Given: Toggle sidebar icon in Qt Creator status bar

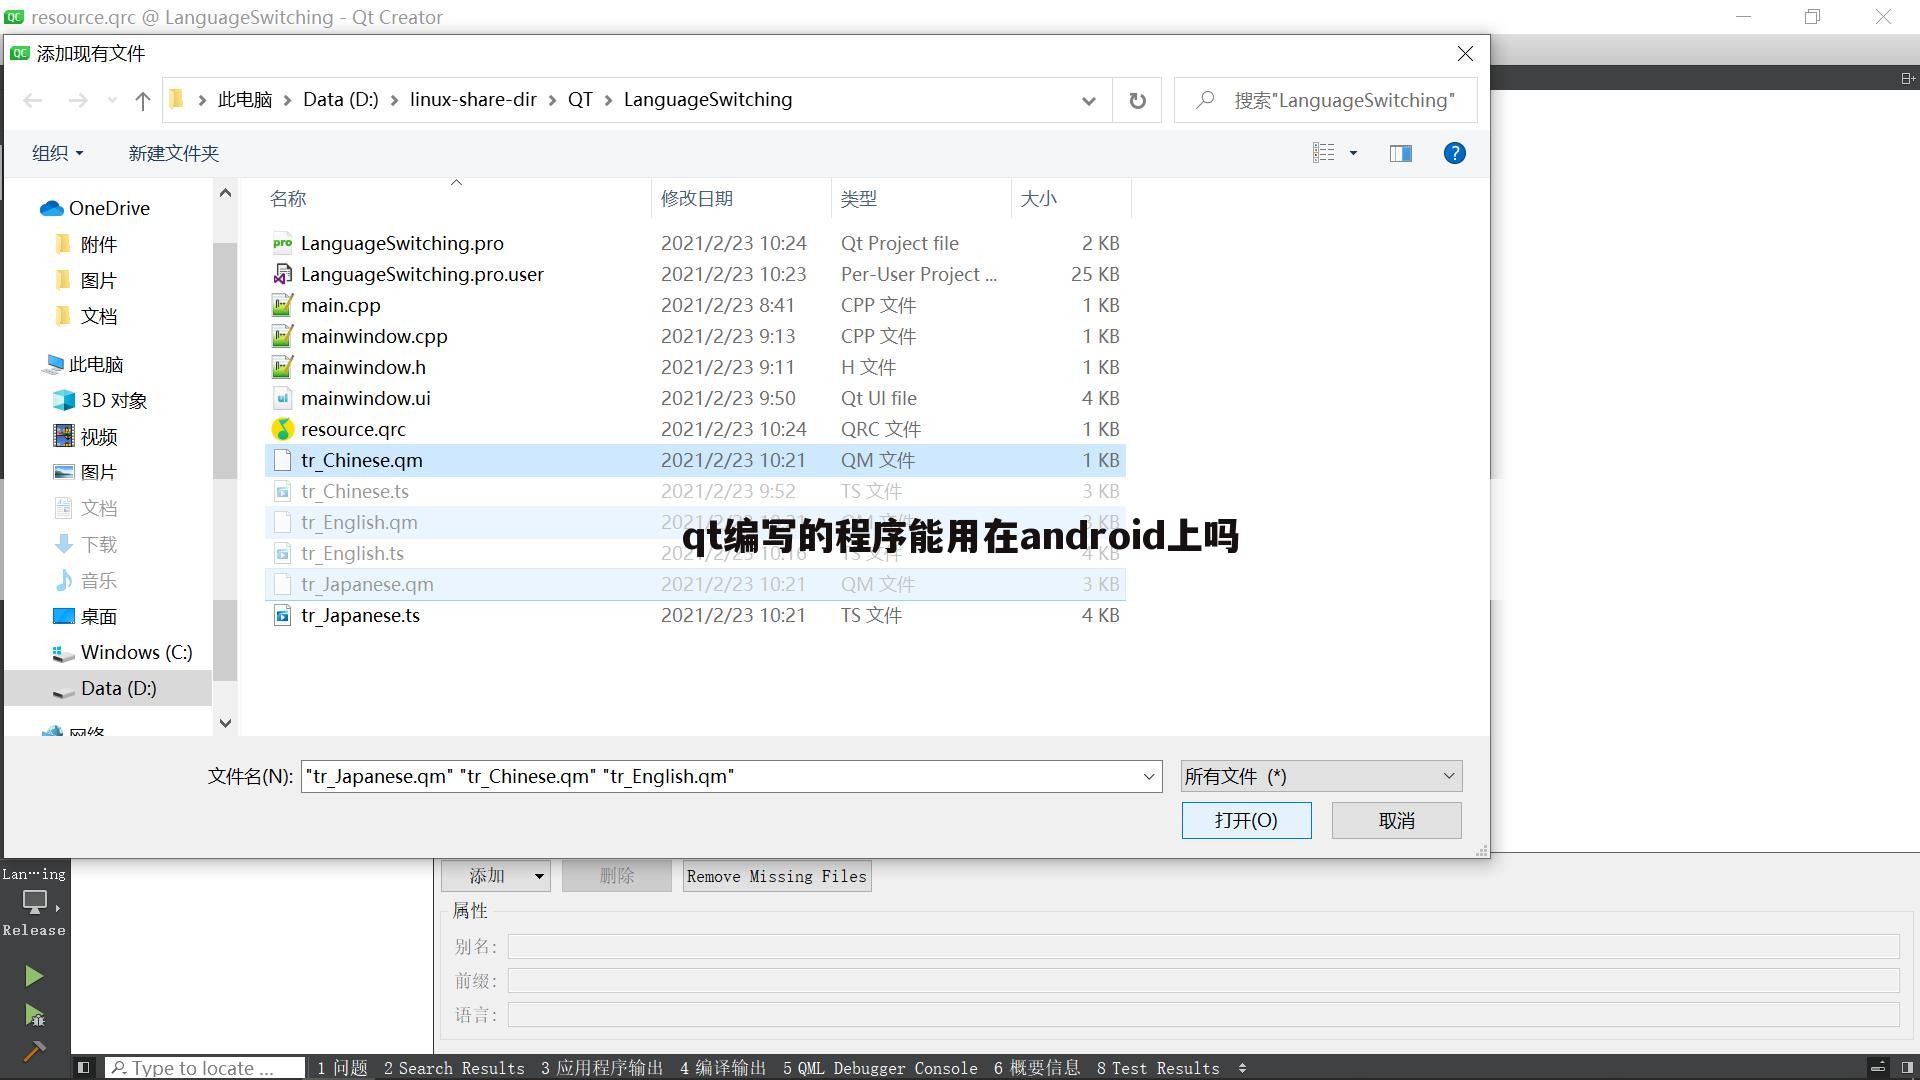Looking at the screenshot, I should click(84, 1068).
